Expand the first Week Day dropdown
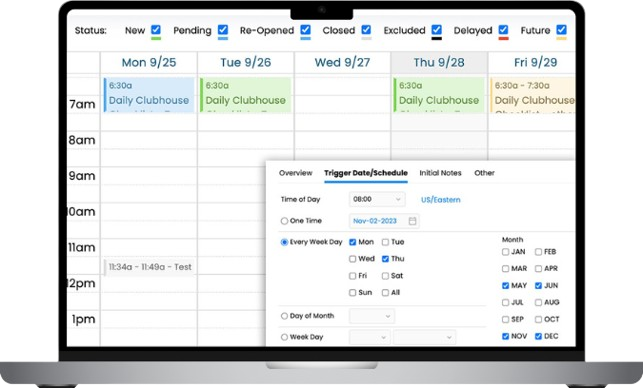This screenshot has height=388, width=643. [369, 337]
